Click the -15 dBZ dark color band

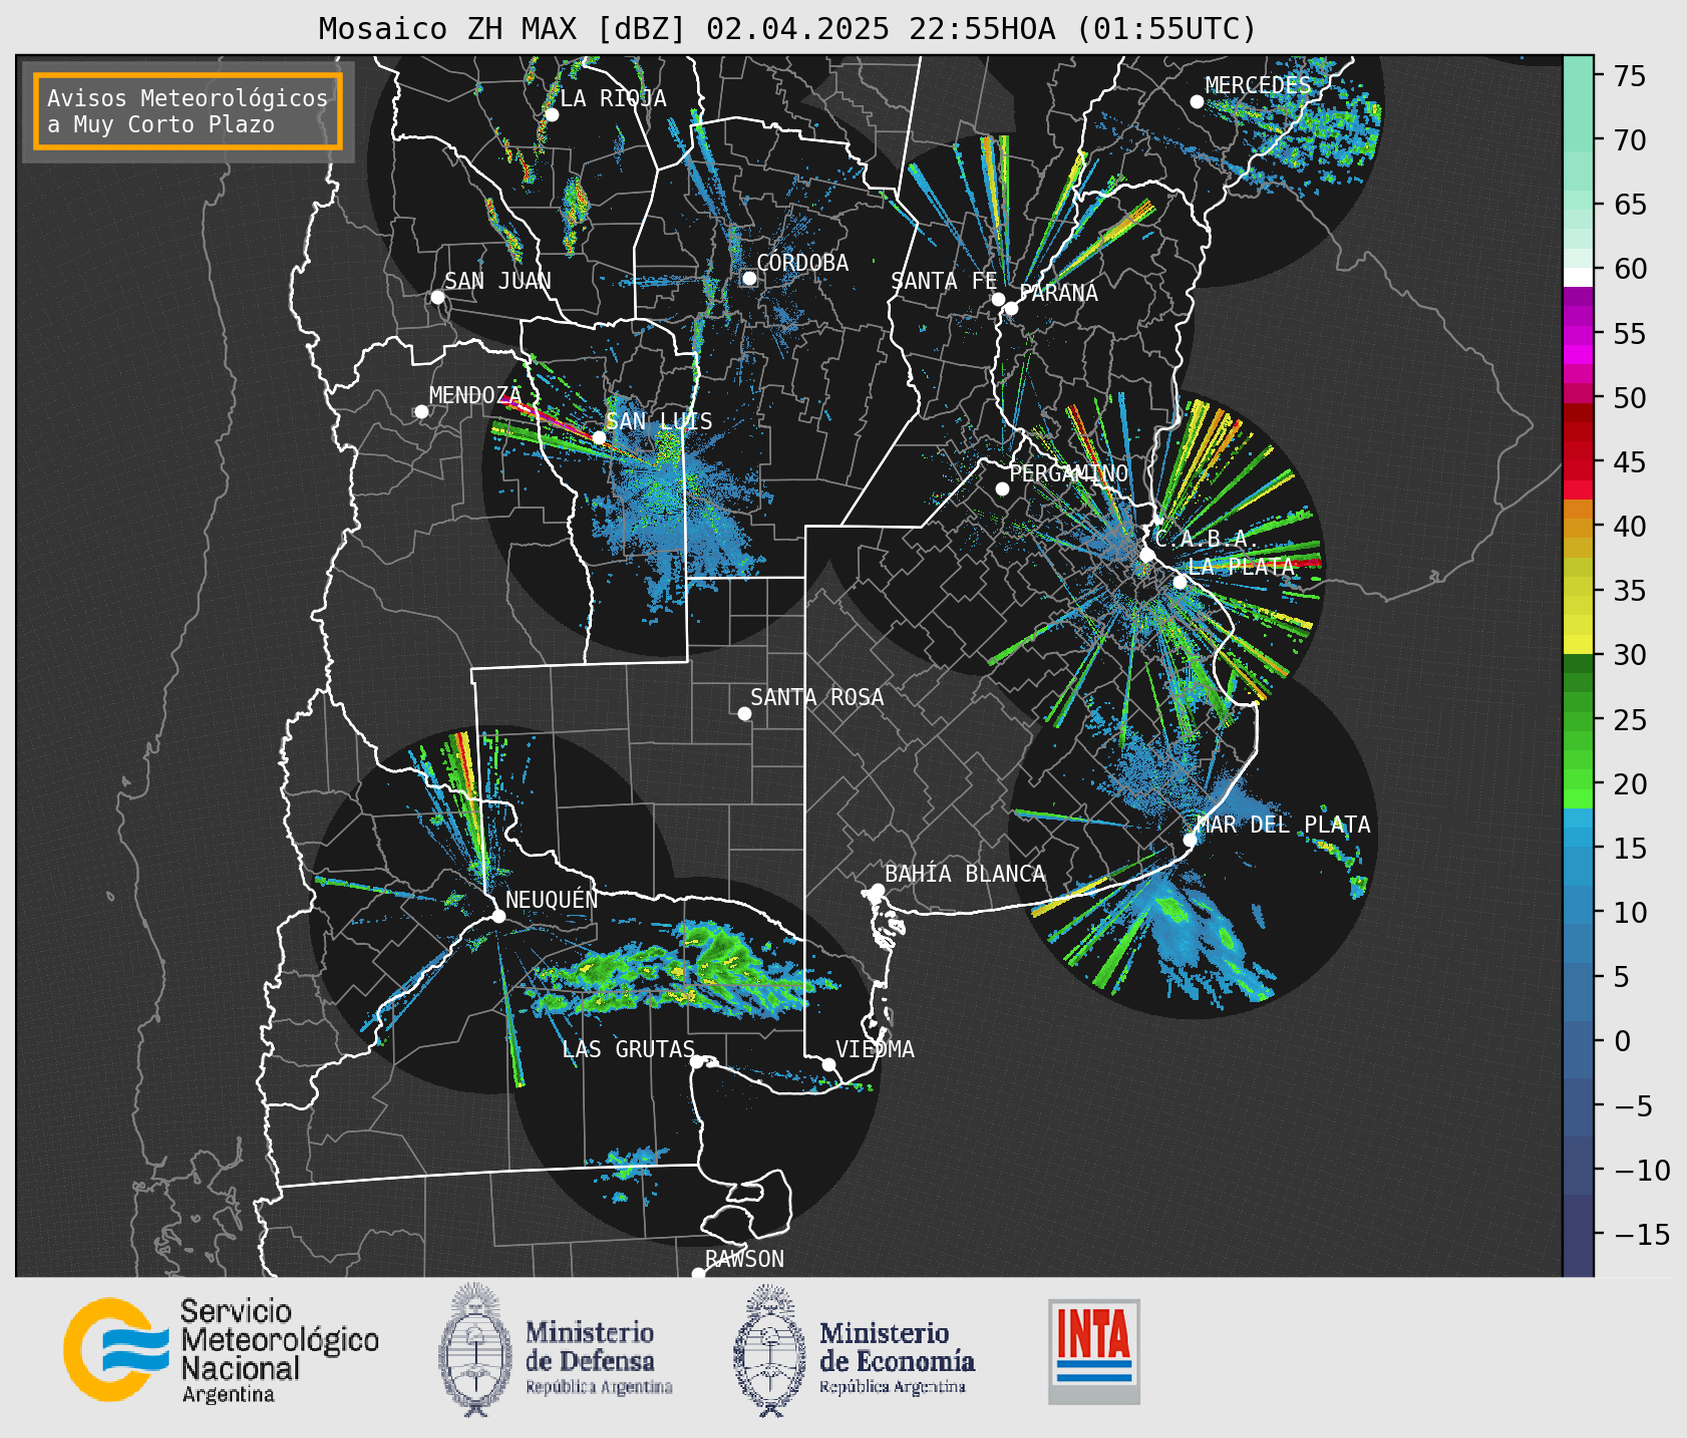click(x=1578, y=1234)
